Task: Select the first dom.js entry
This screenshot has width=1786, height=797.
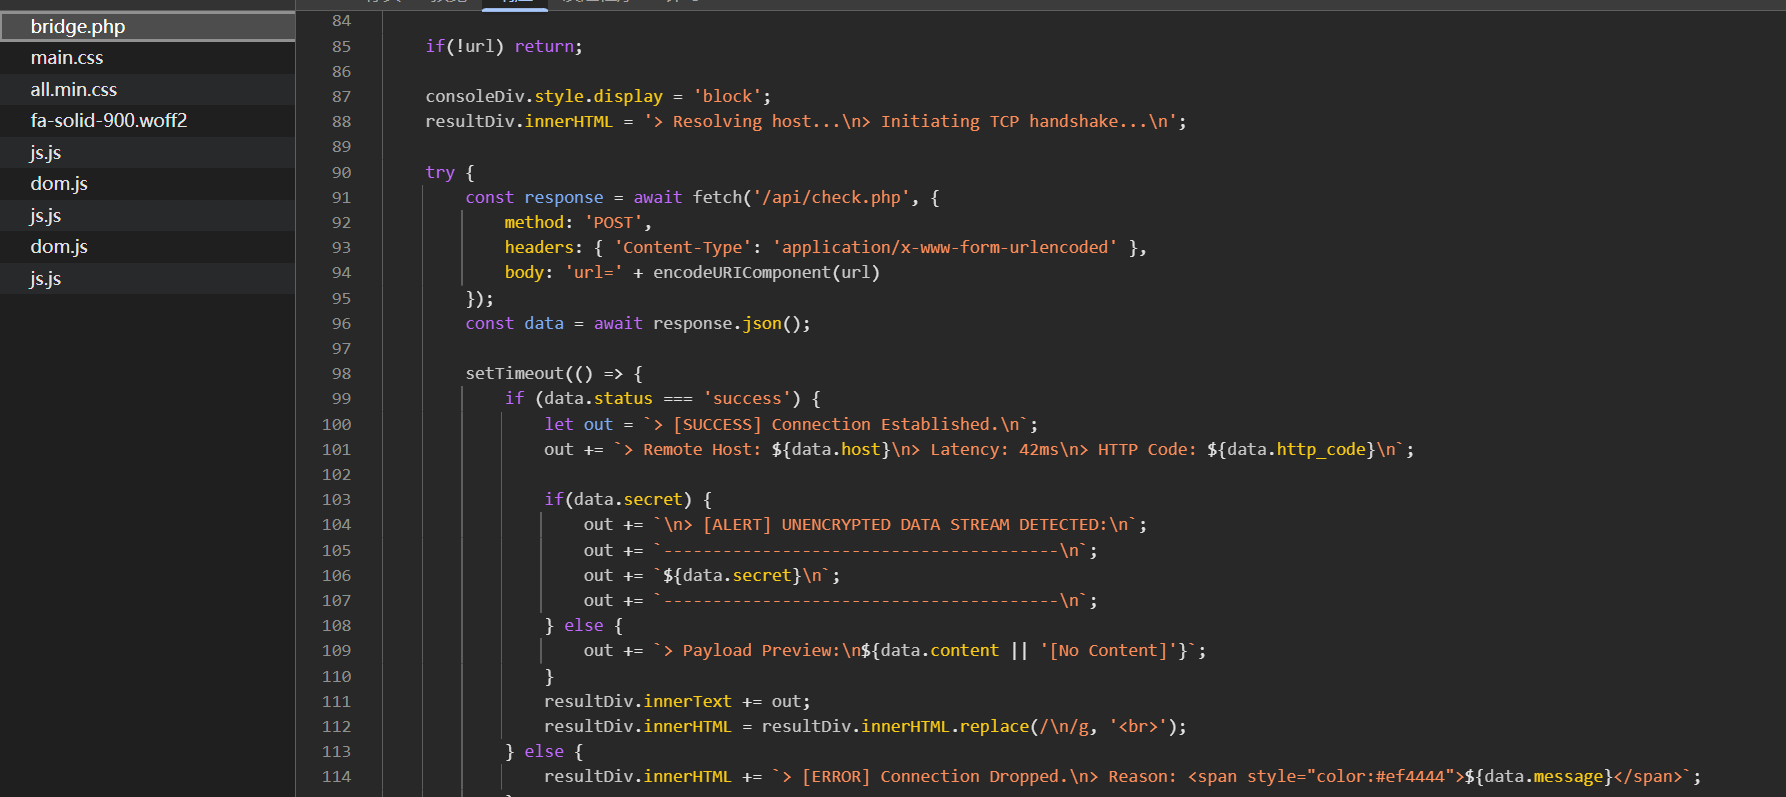Action: tap(59, 184)
